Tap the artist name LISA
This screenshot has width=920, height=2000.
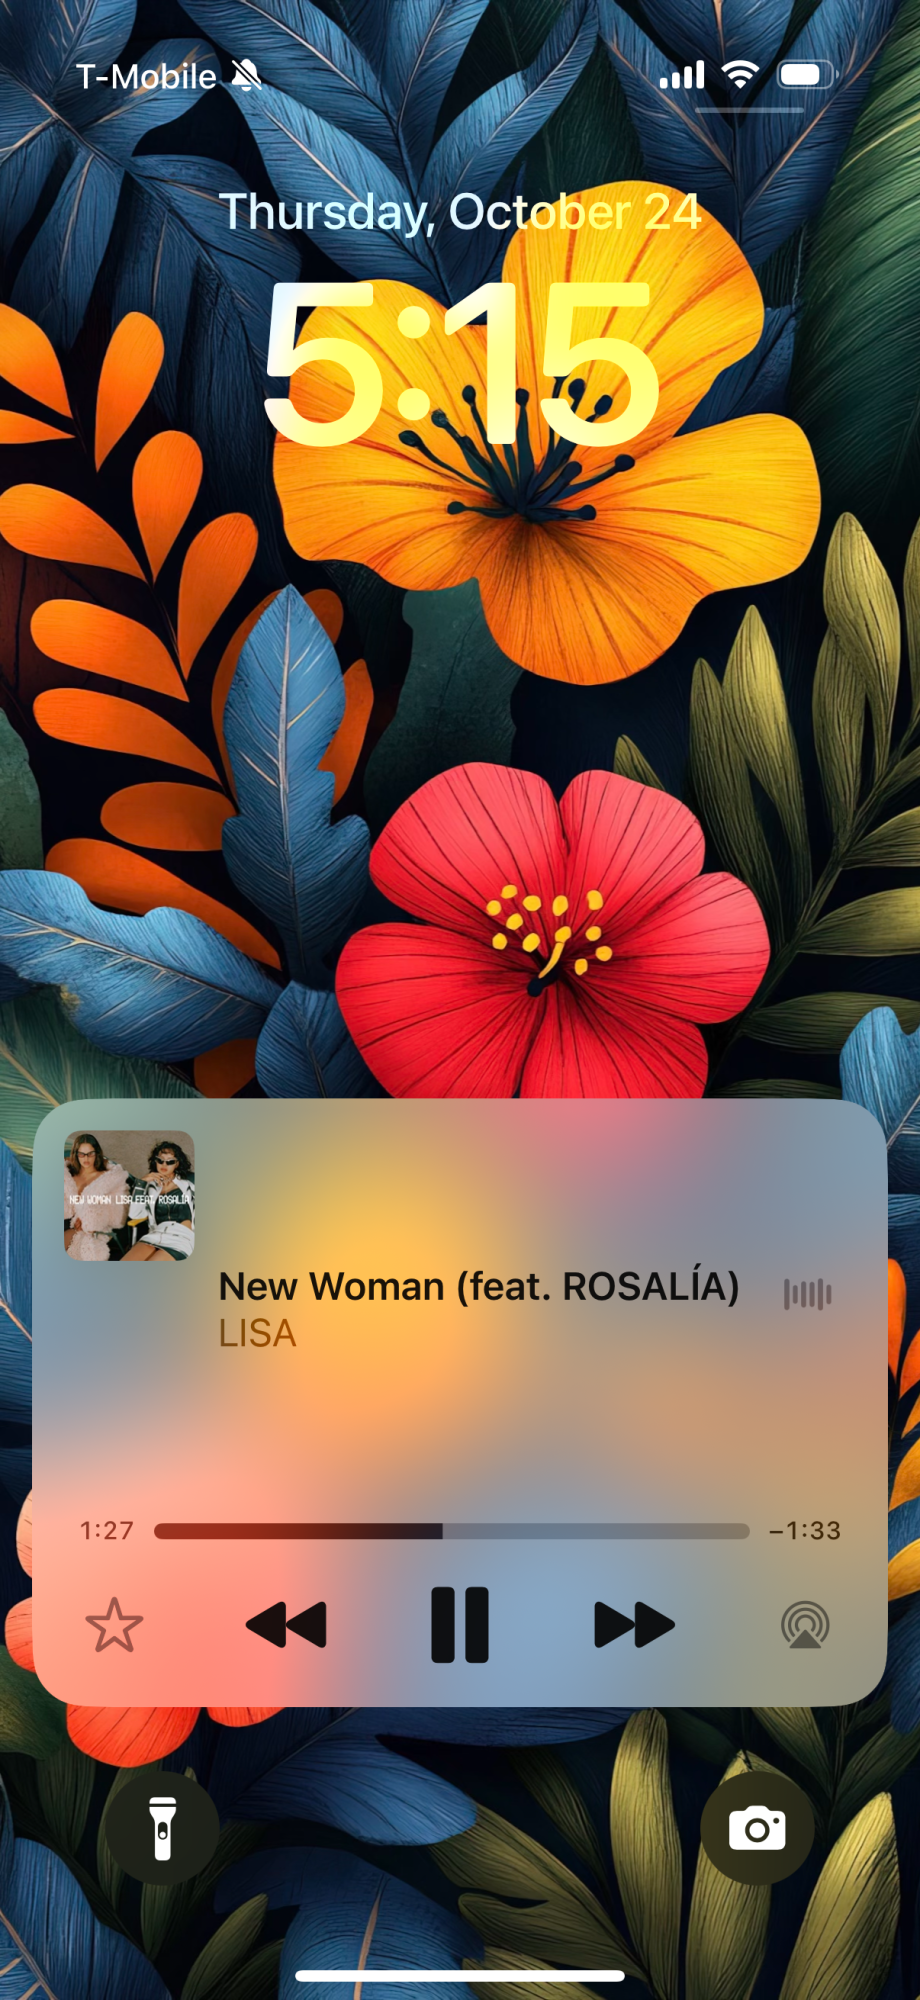(258, 1334)
